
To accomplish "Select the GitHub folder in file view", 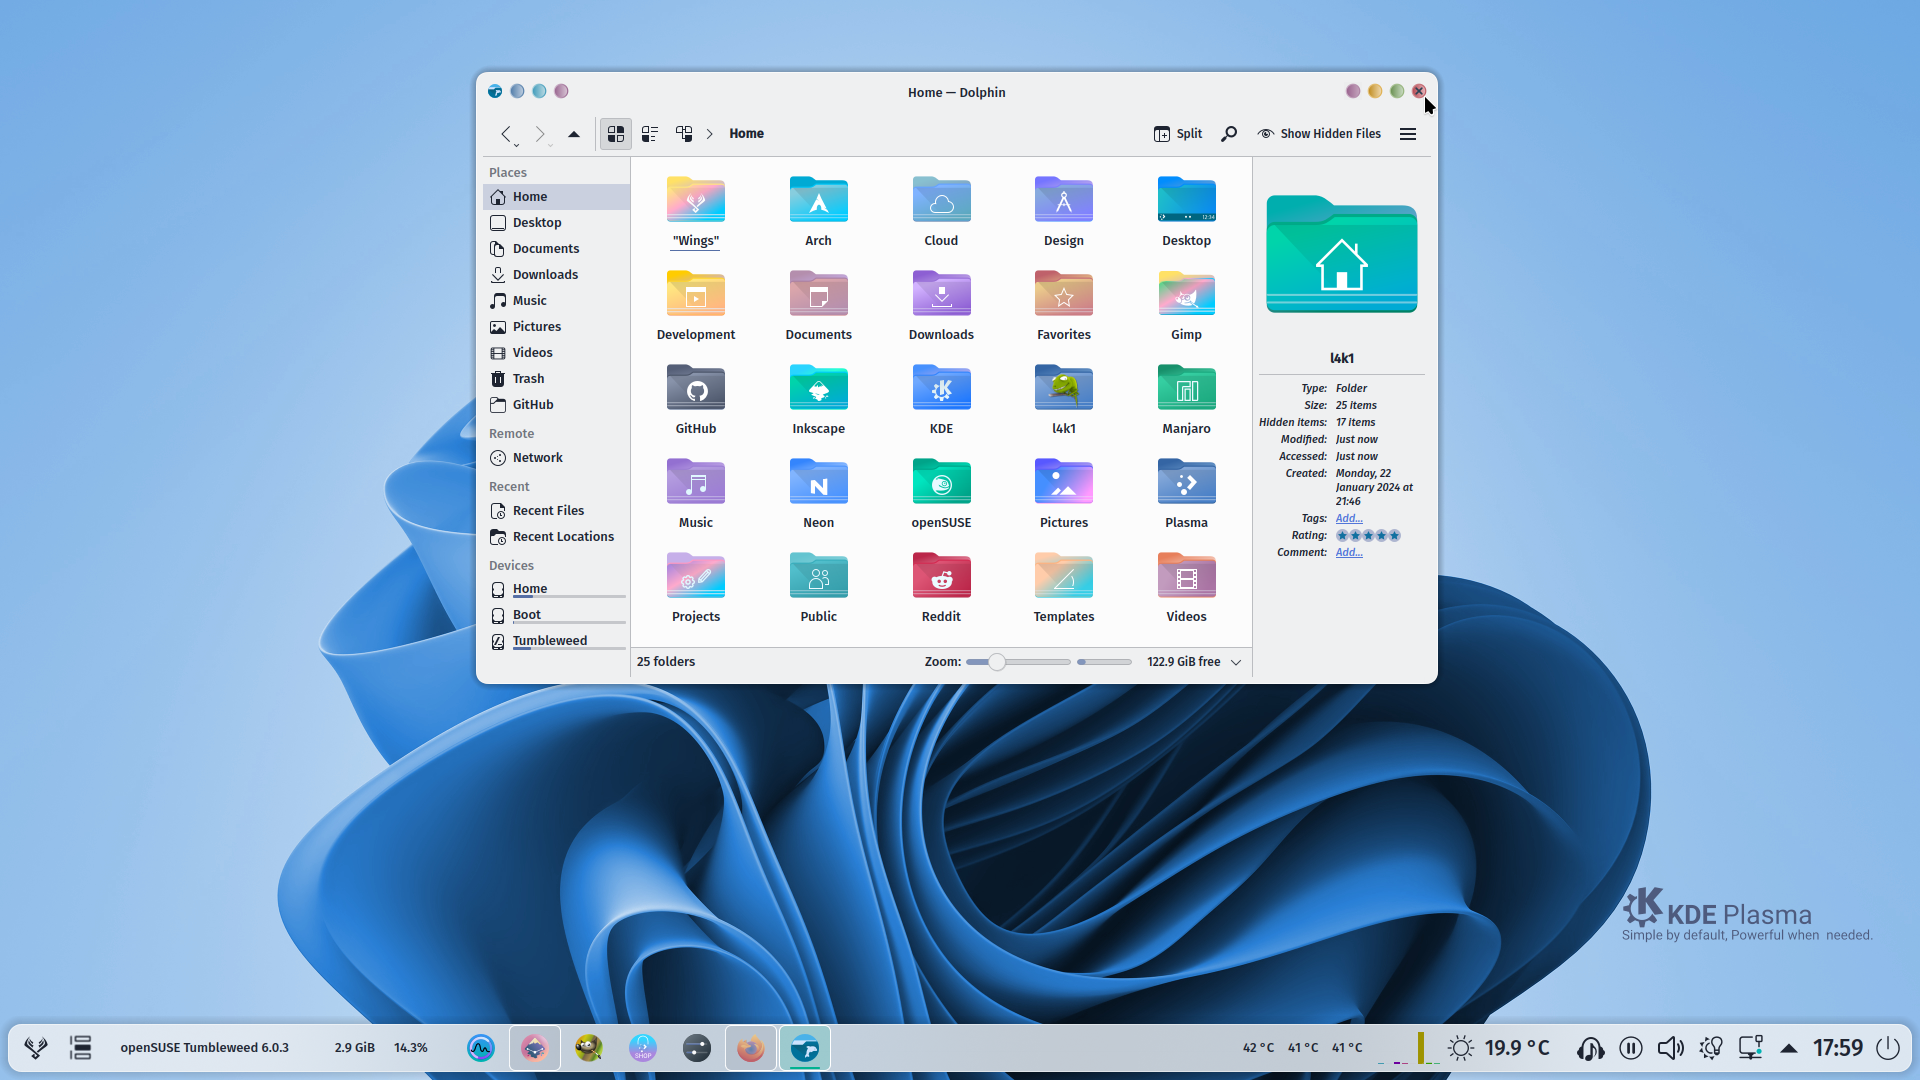I will (x=696, y=388).
